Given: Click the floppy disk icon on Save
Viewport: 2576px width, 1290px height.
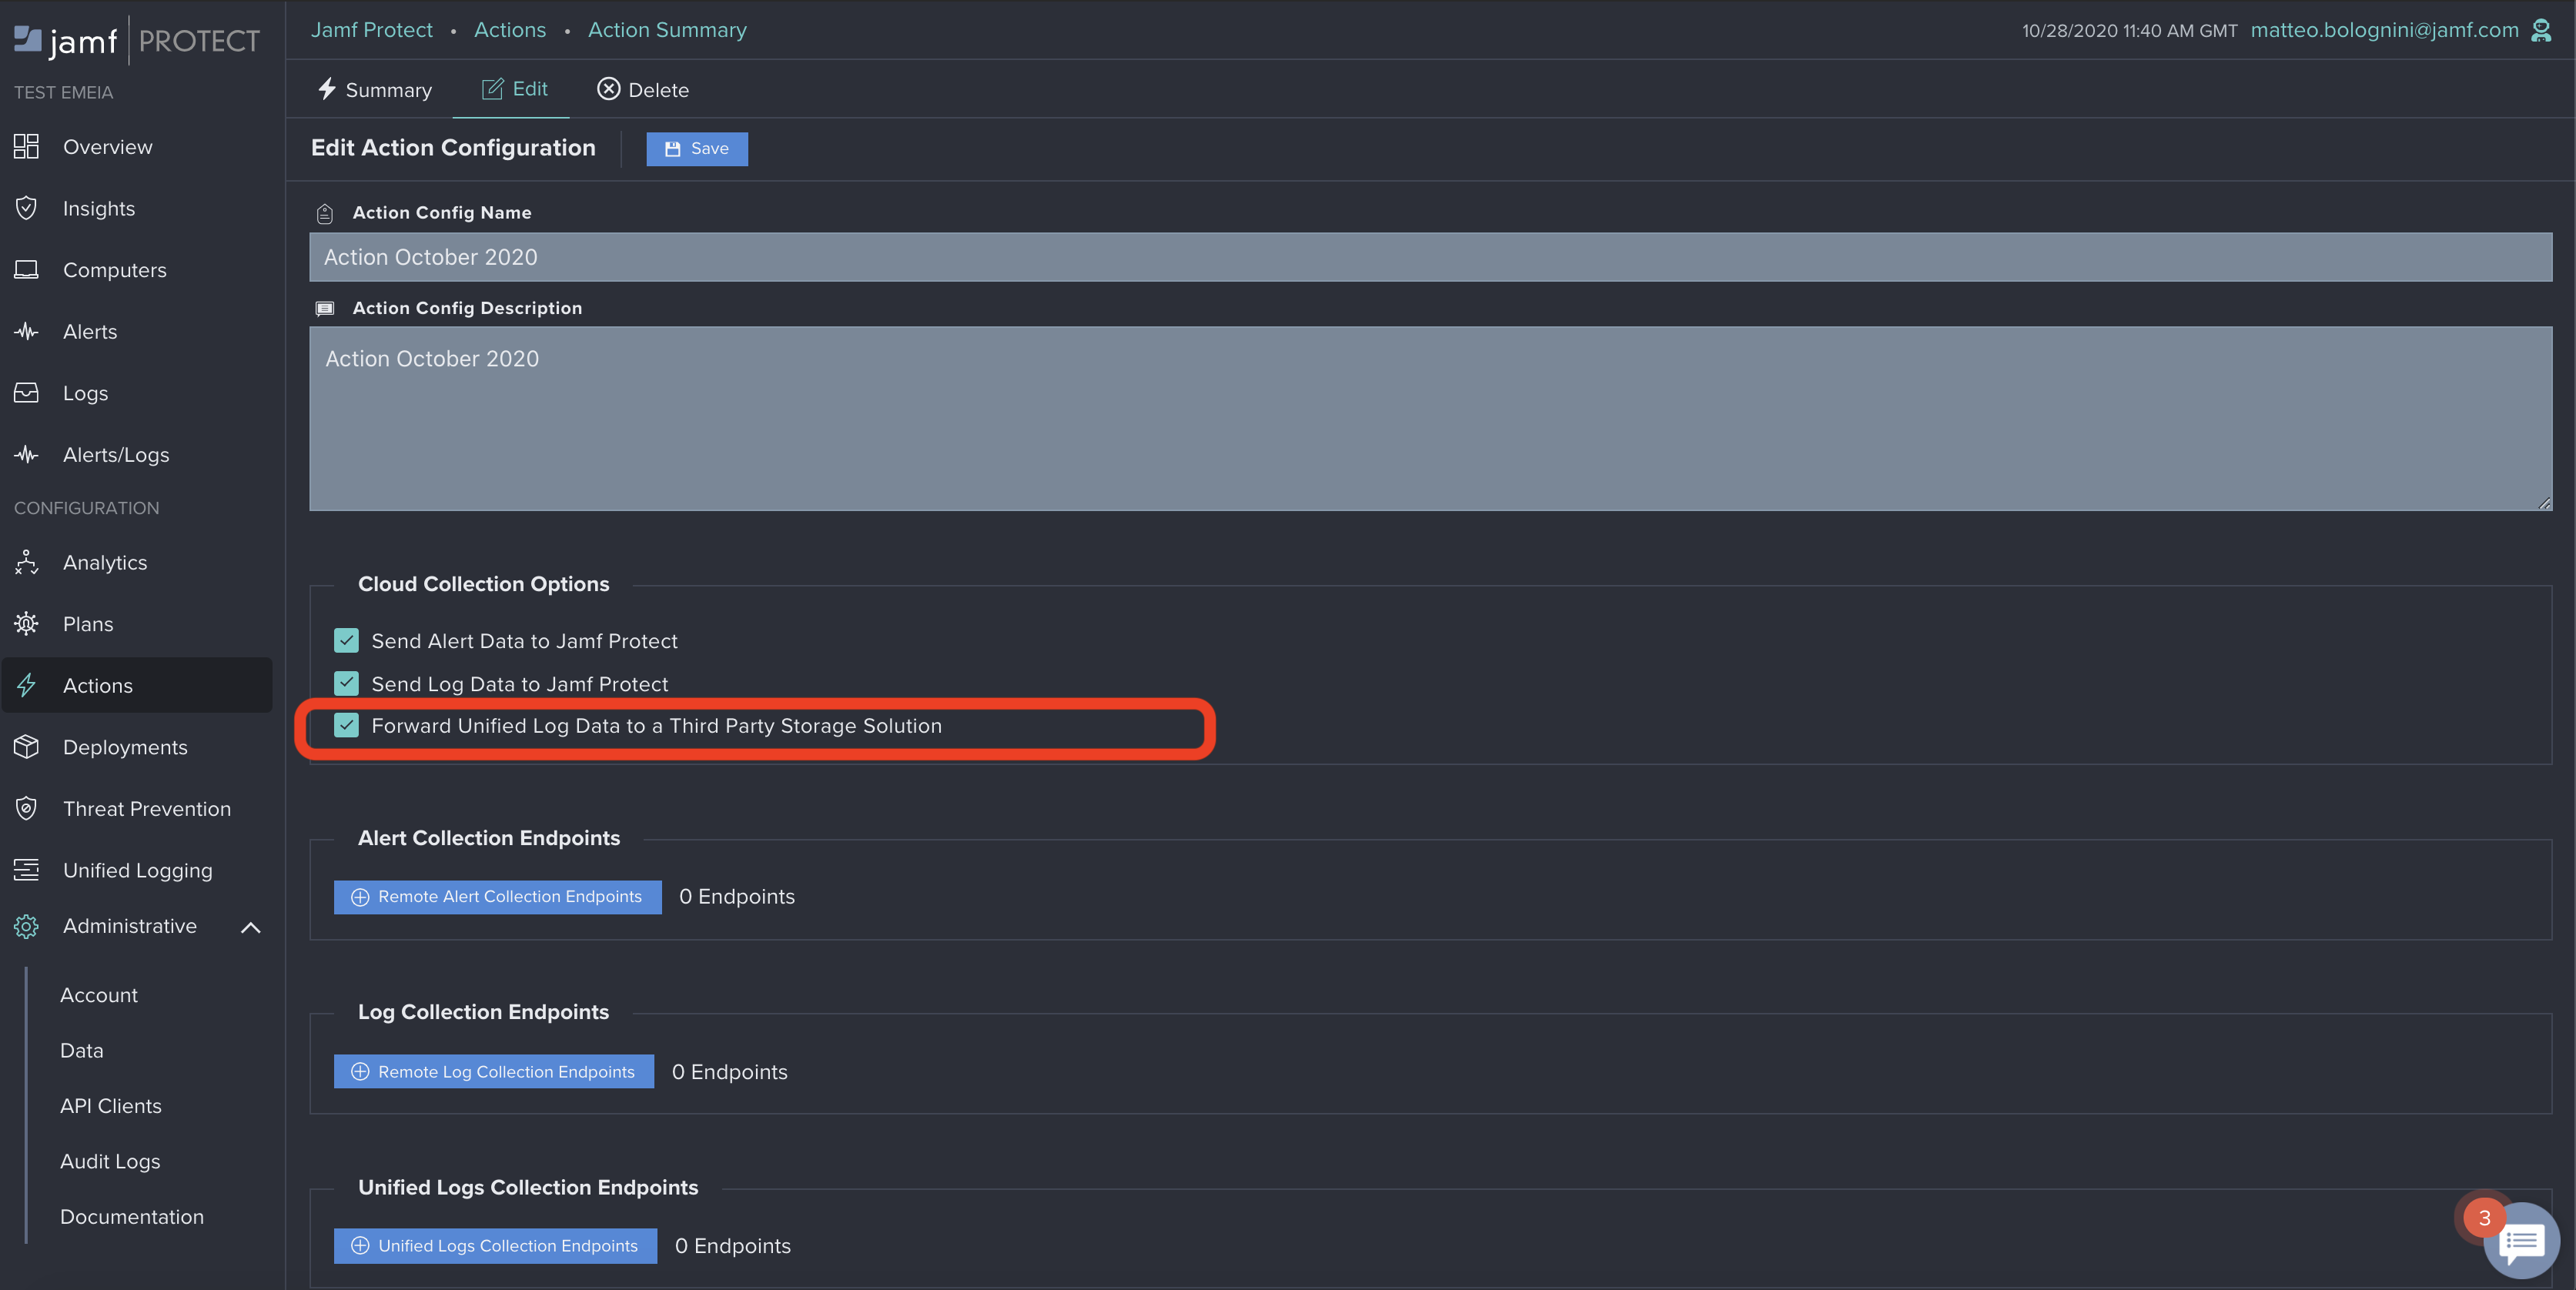Looking at the screenshot, I should (673, 149).
